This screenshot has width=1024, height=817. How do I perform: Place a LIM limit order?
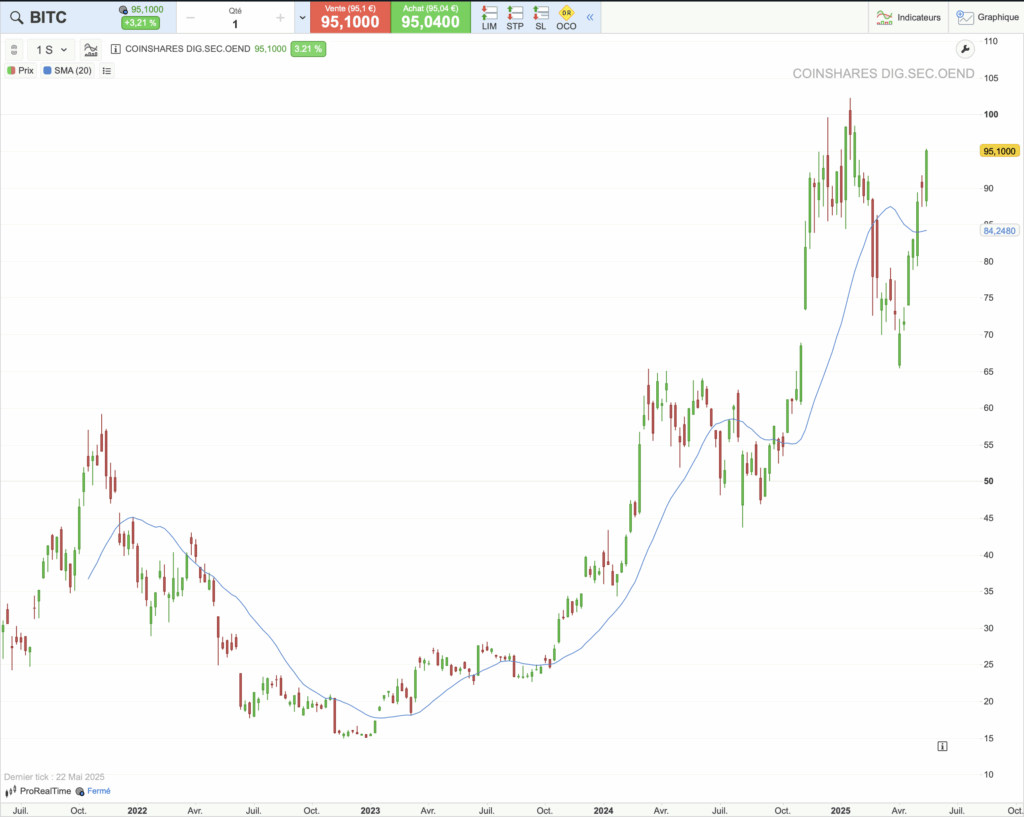pyautogui.click(x=489, y=18)
